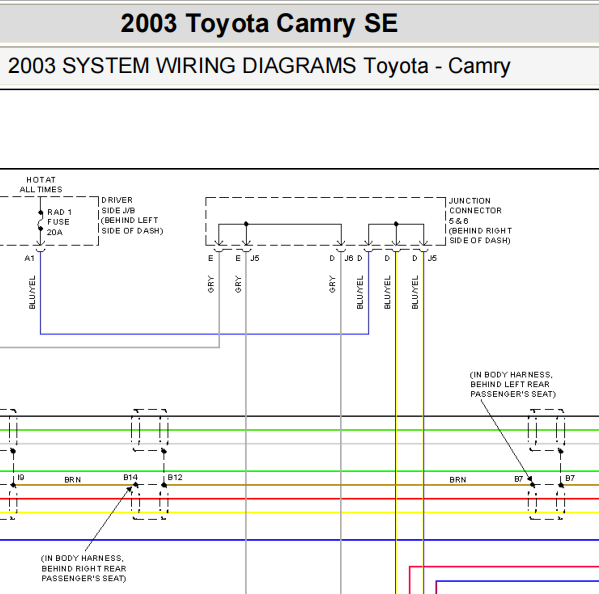The width and height of the screenshot is (599, 594).
Task: Click the "I9" splice label
Action: tap(21, 477)
